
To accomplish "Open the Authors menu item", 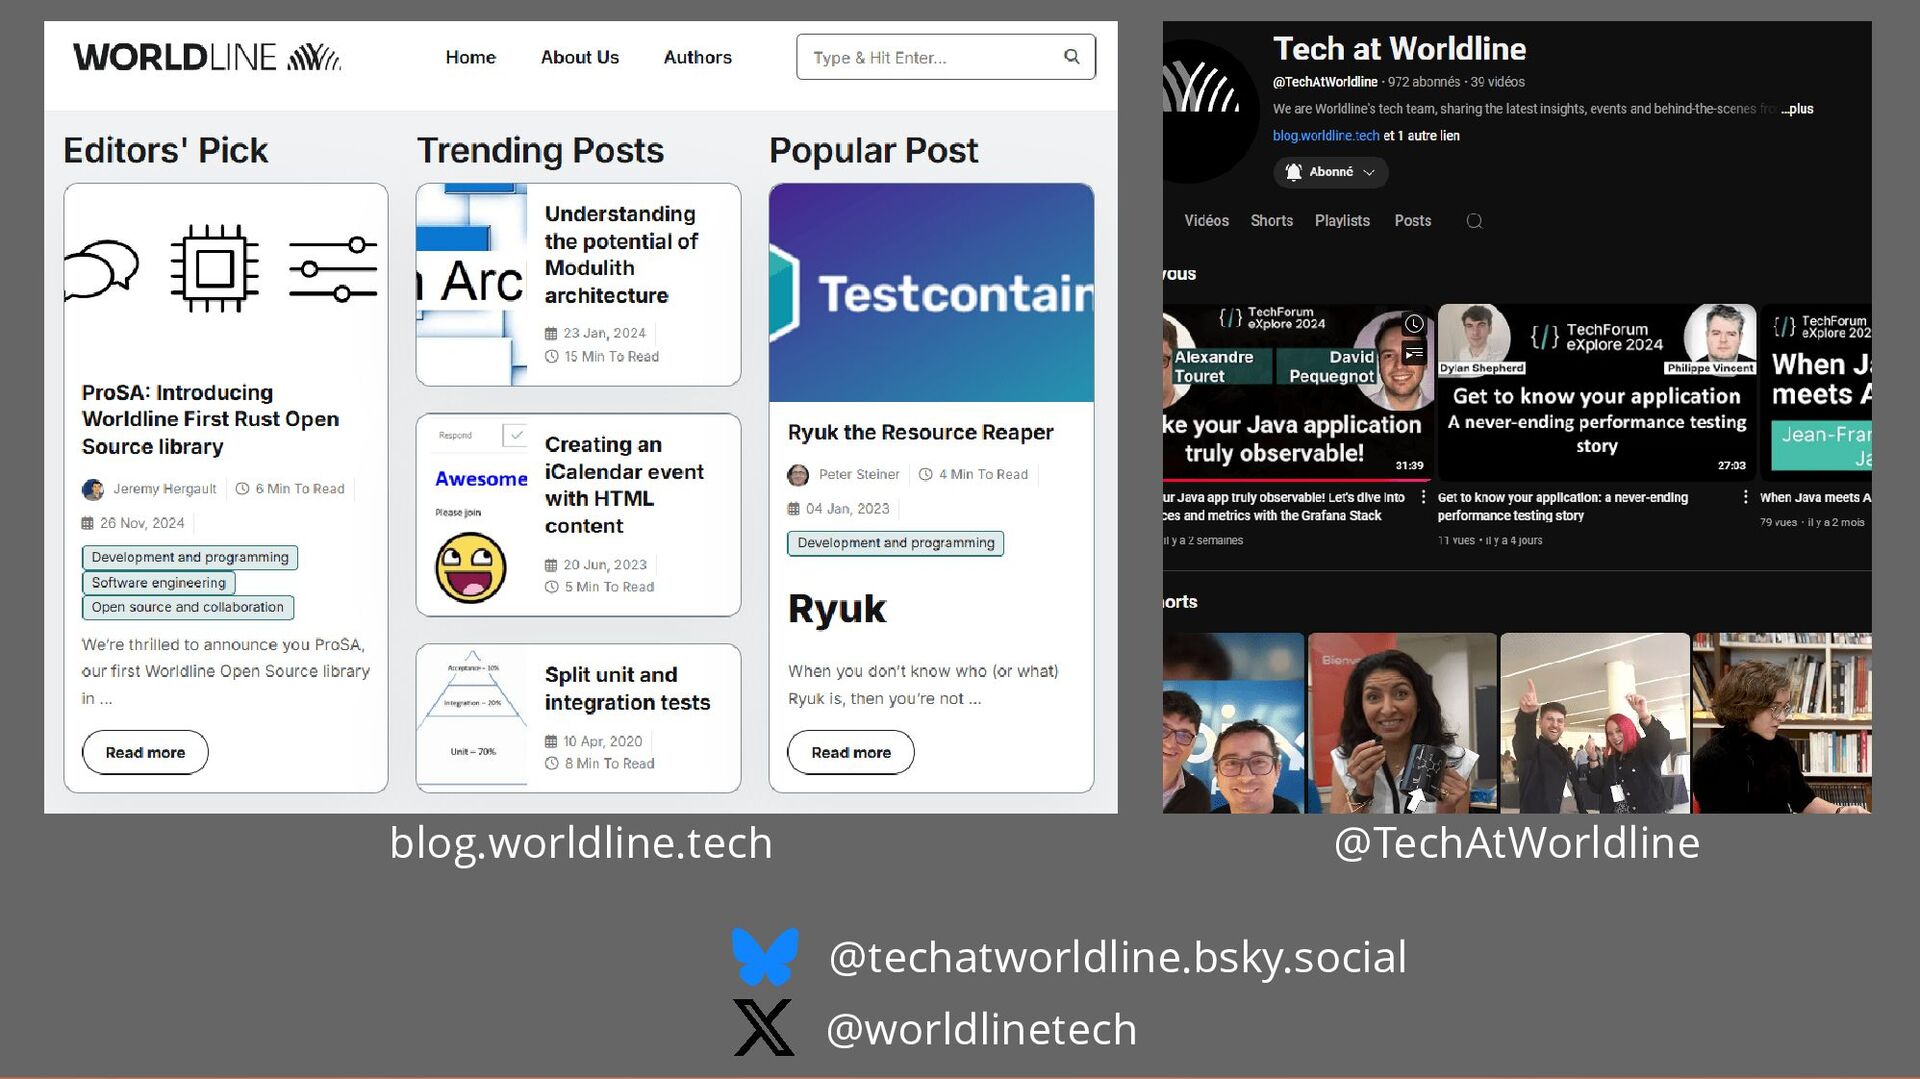I will click(698, 57).
